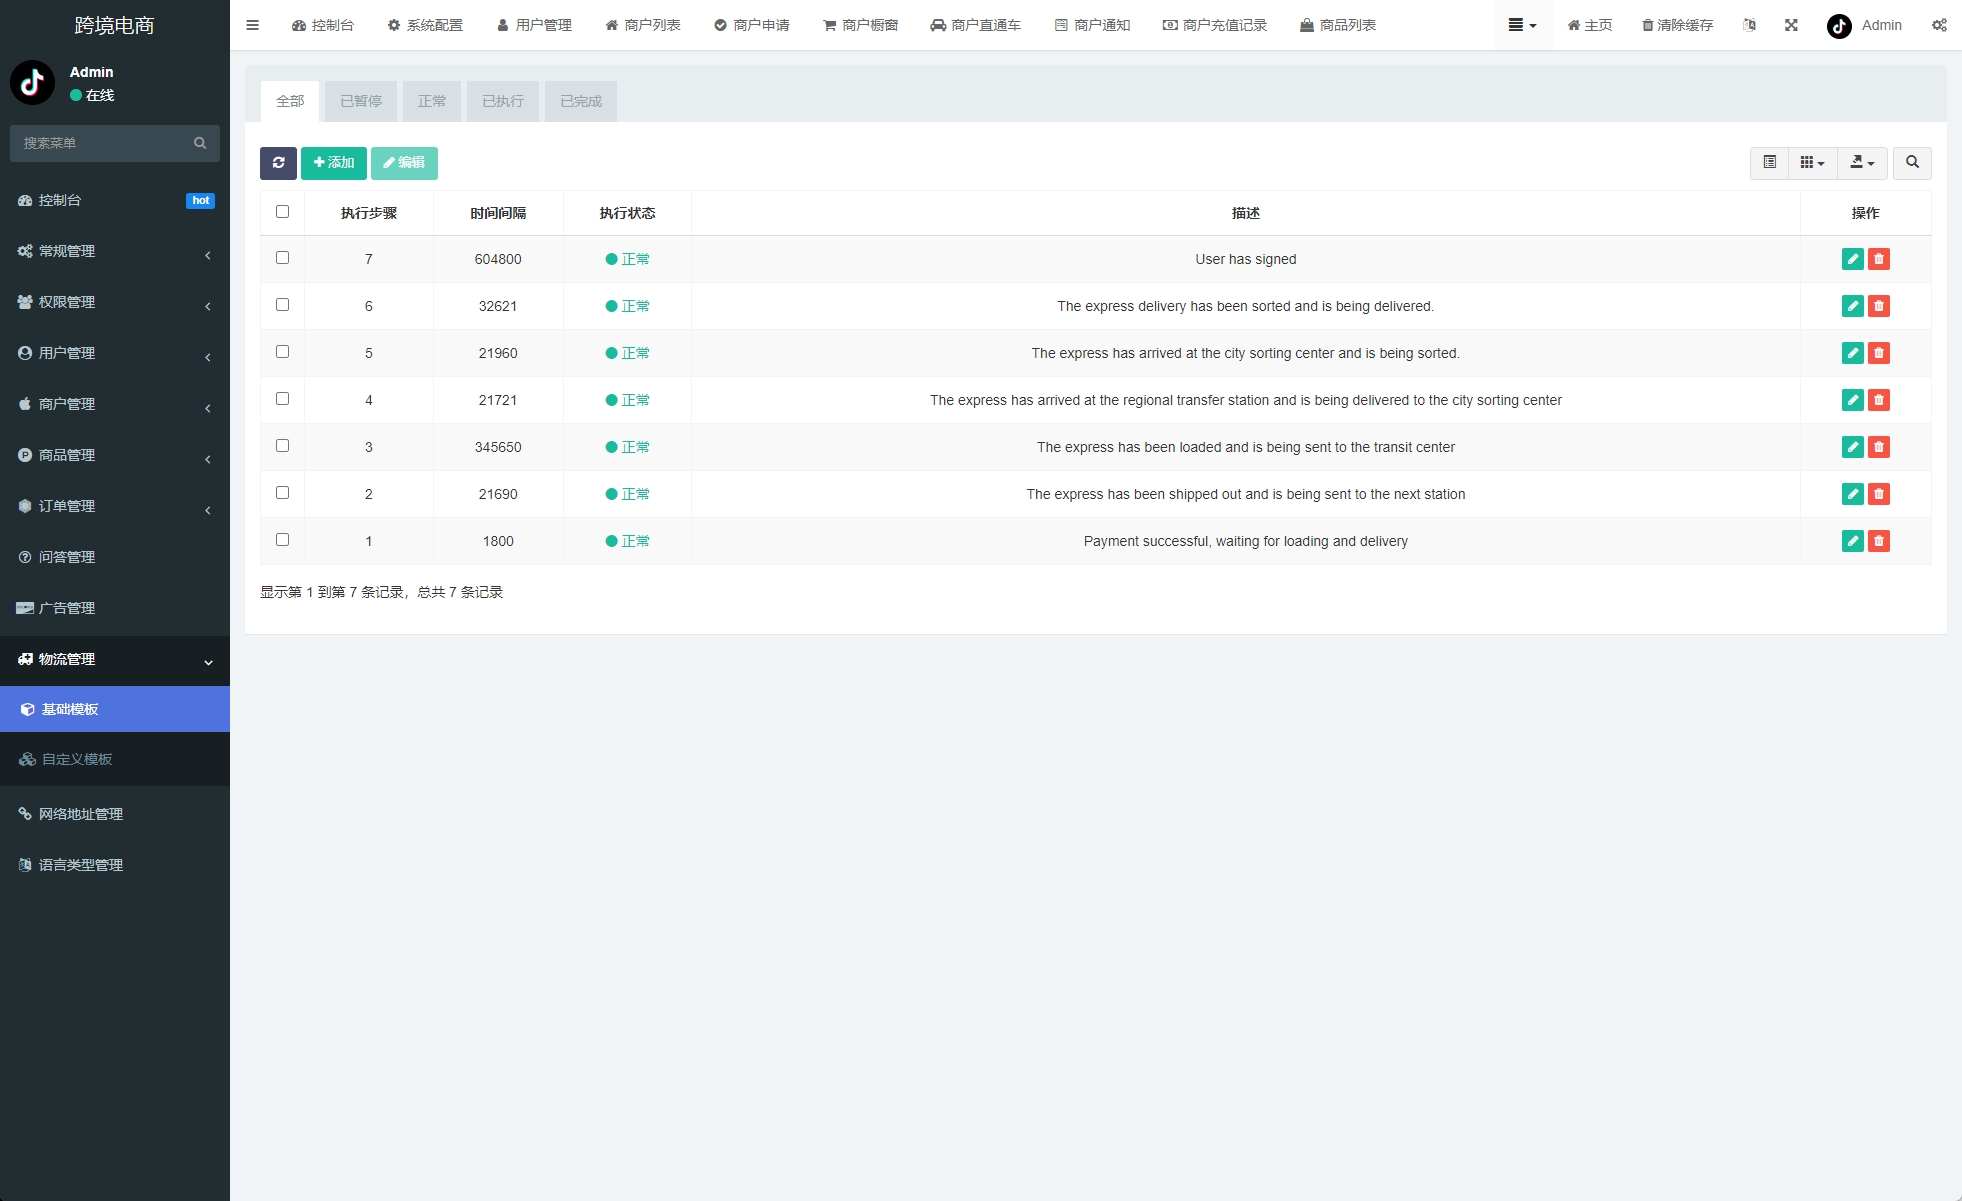Expand 物流管理 sidebar section
The height and width of the screenshot is (1201, 1962).
coord(114,659)
